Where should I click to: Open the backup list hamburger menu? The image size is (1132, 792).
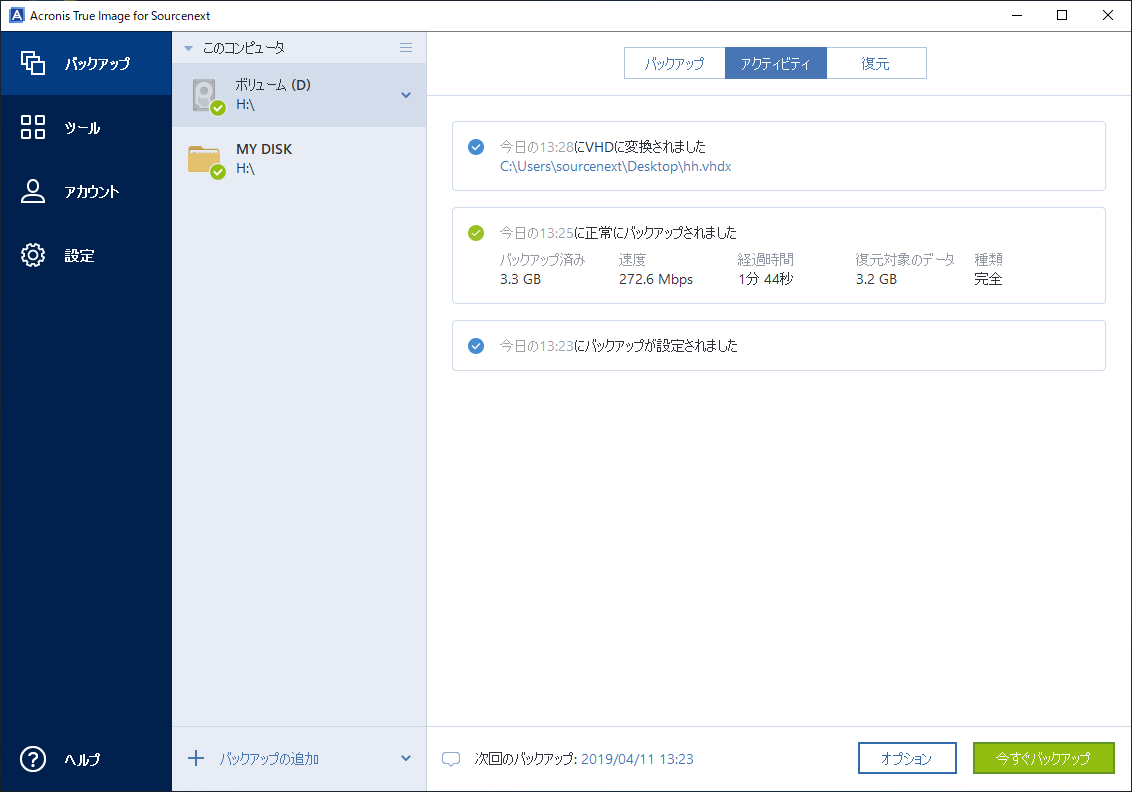click(x=406, y=46)
